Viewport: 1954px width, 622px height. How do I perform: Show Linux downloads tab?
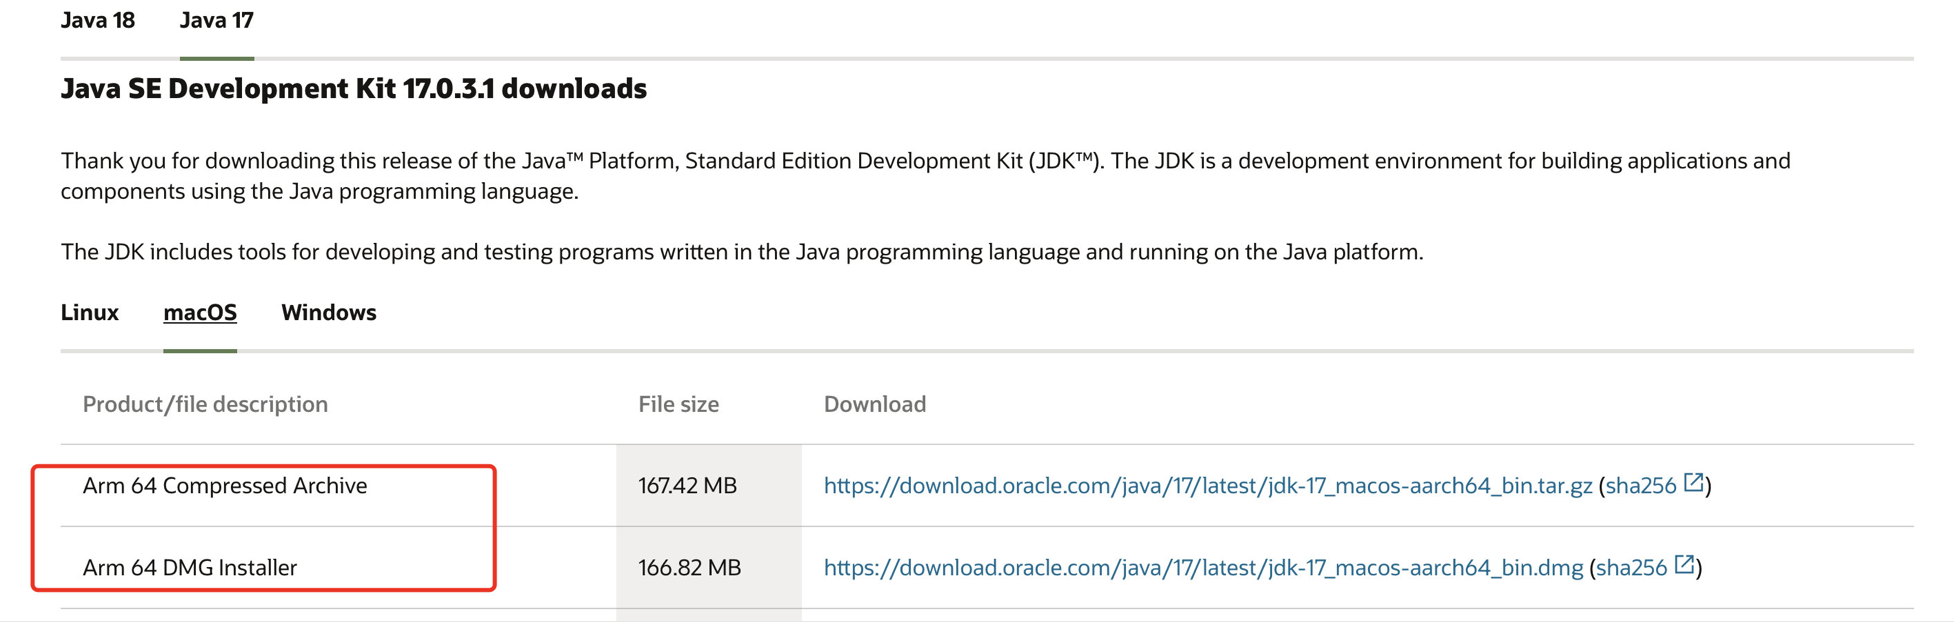[x=90, y=313]
